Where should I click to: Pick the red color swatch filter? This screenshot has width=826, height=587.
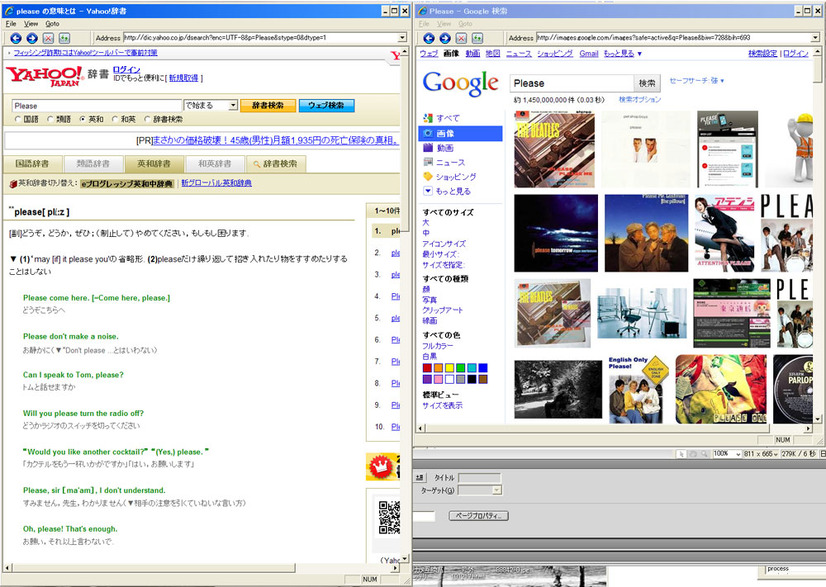click(x=427, y=368)
